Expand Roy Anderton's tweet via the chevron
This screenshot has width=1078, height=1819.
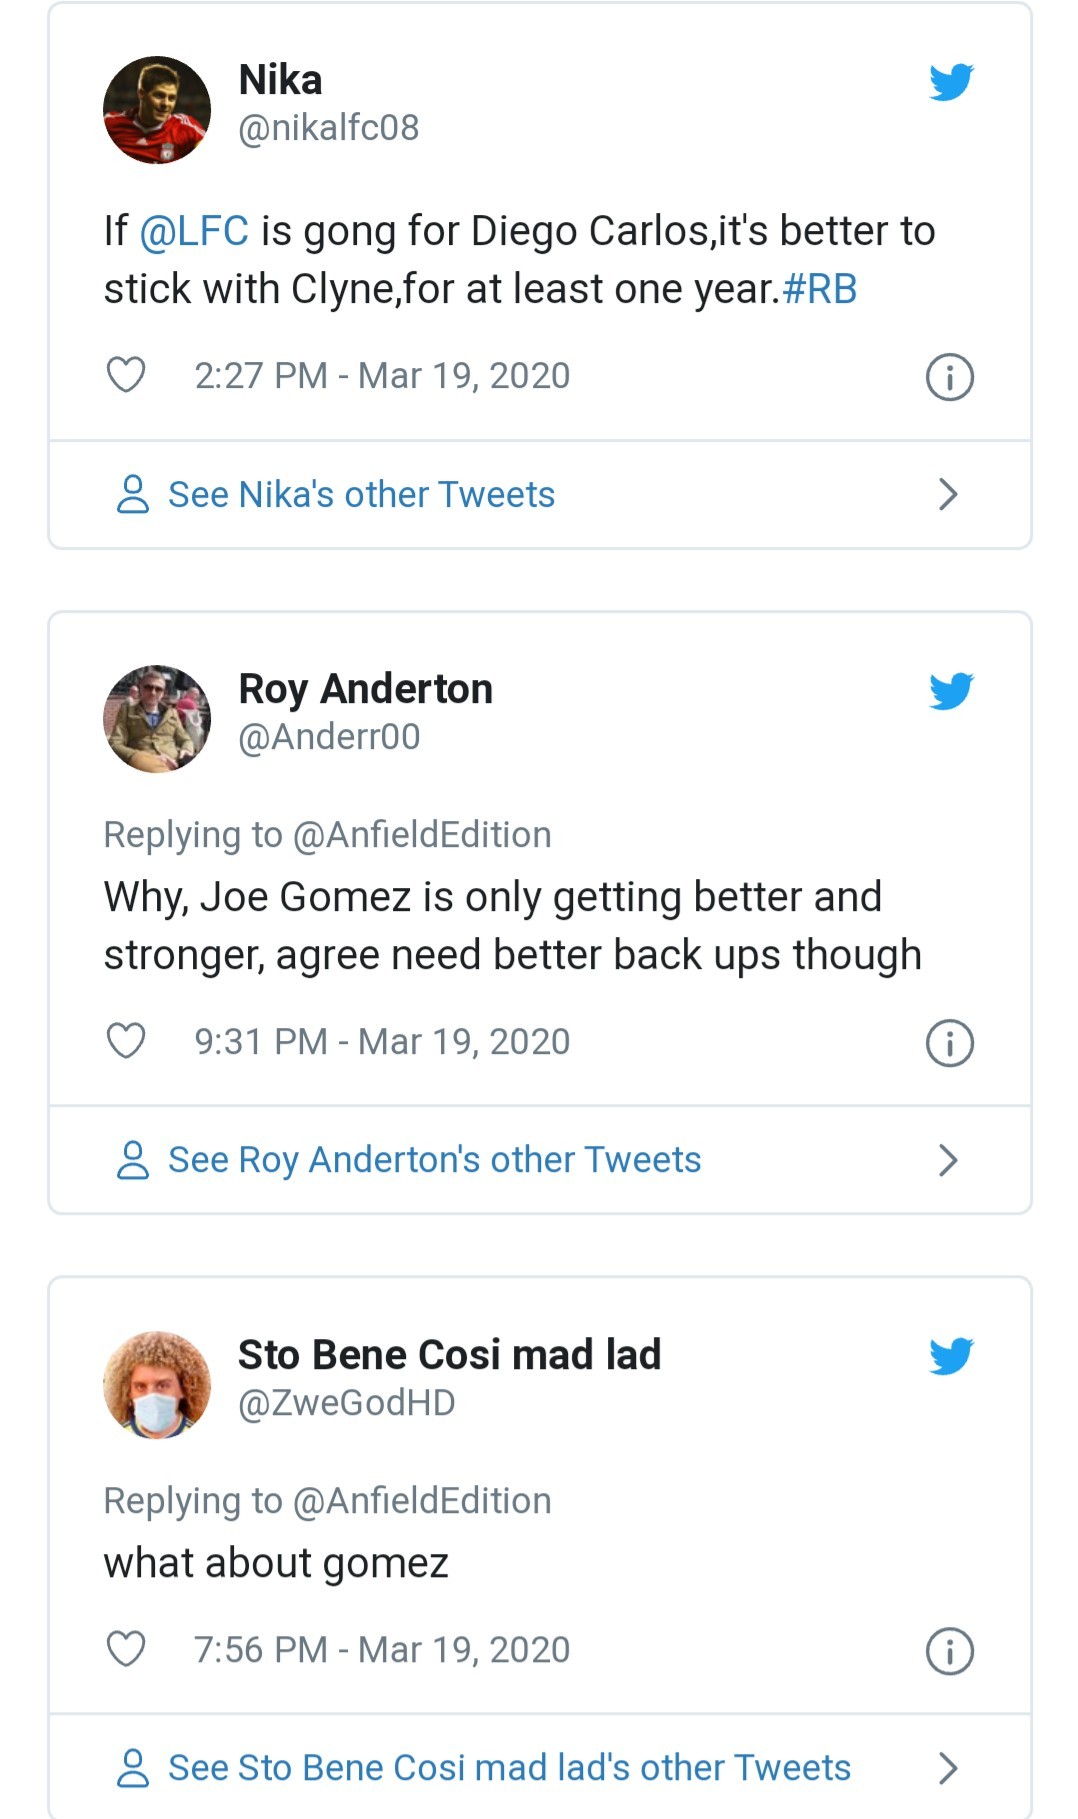coord(948,1159)
